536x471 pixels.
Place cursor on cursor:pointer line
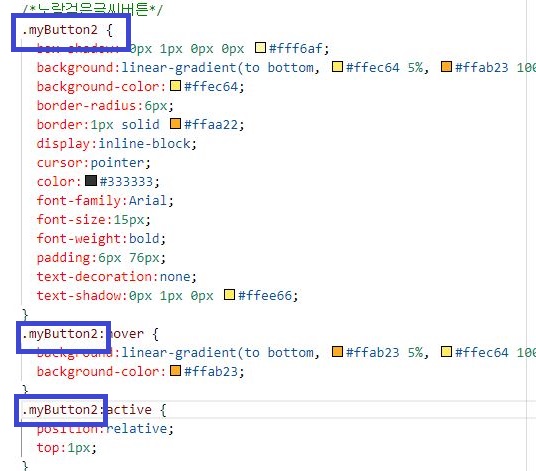[x=93, y=163]
